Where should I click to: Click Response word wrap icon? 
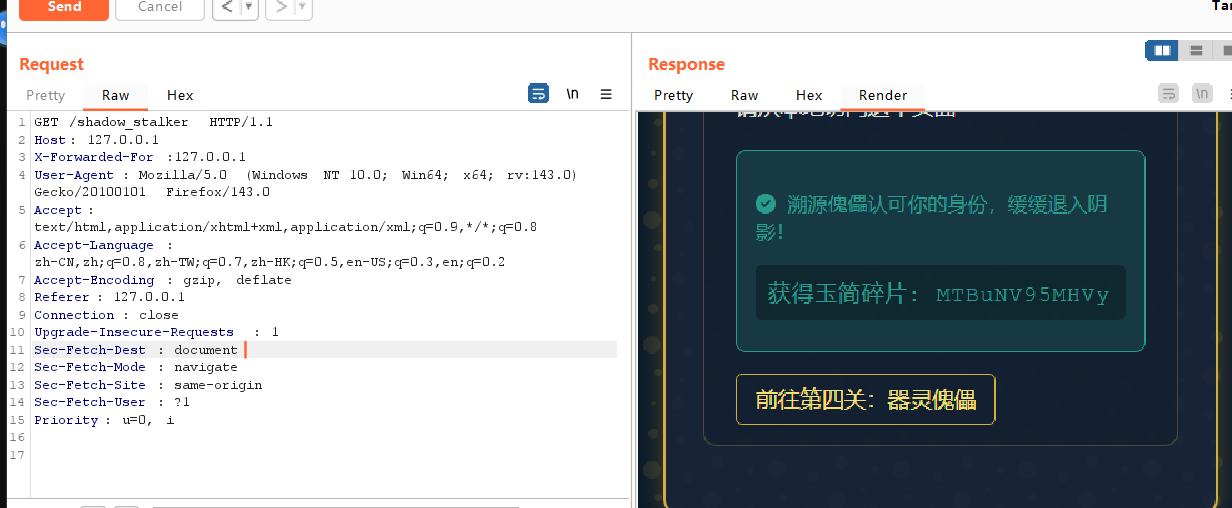pos(1168,94)
